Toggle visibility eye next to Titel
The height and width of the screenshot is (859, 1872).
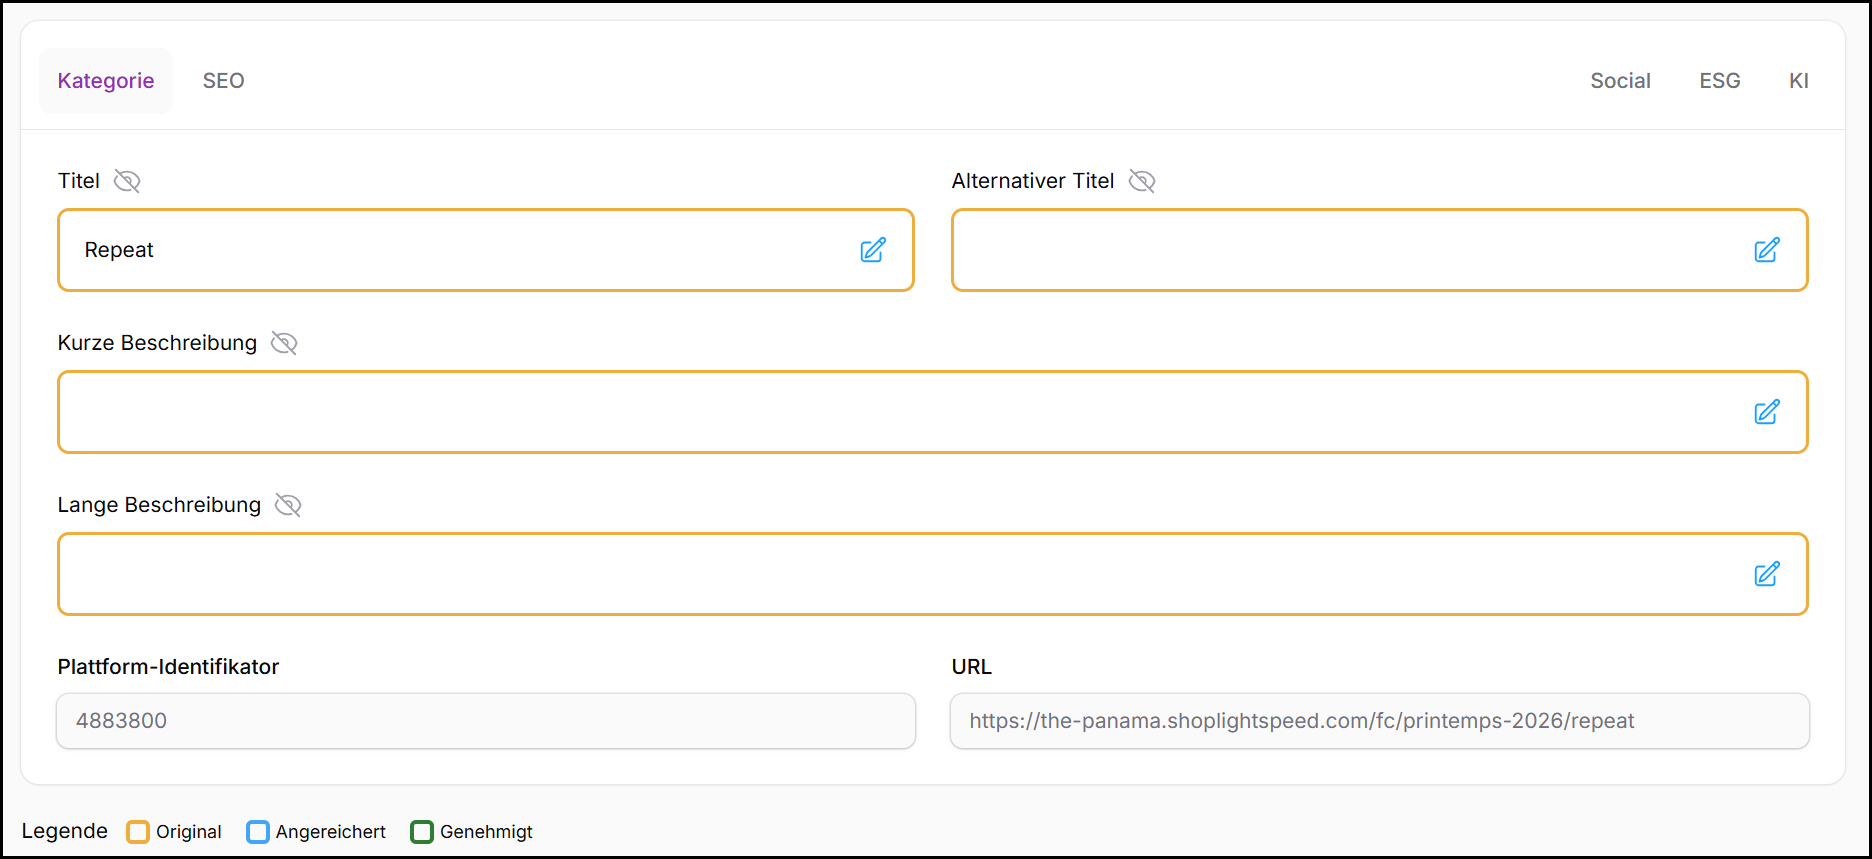(127, 181)
